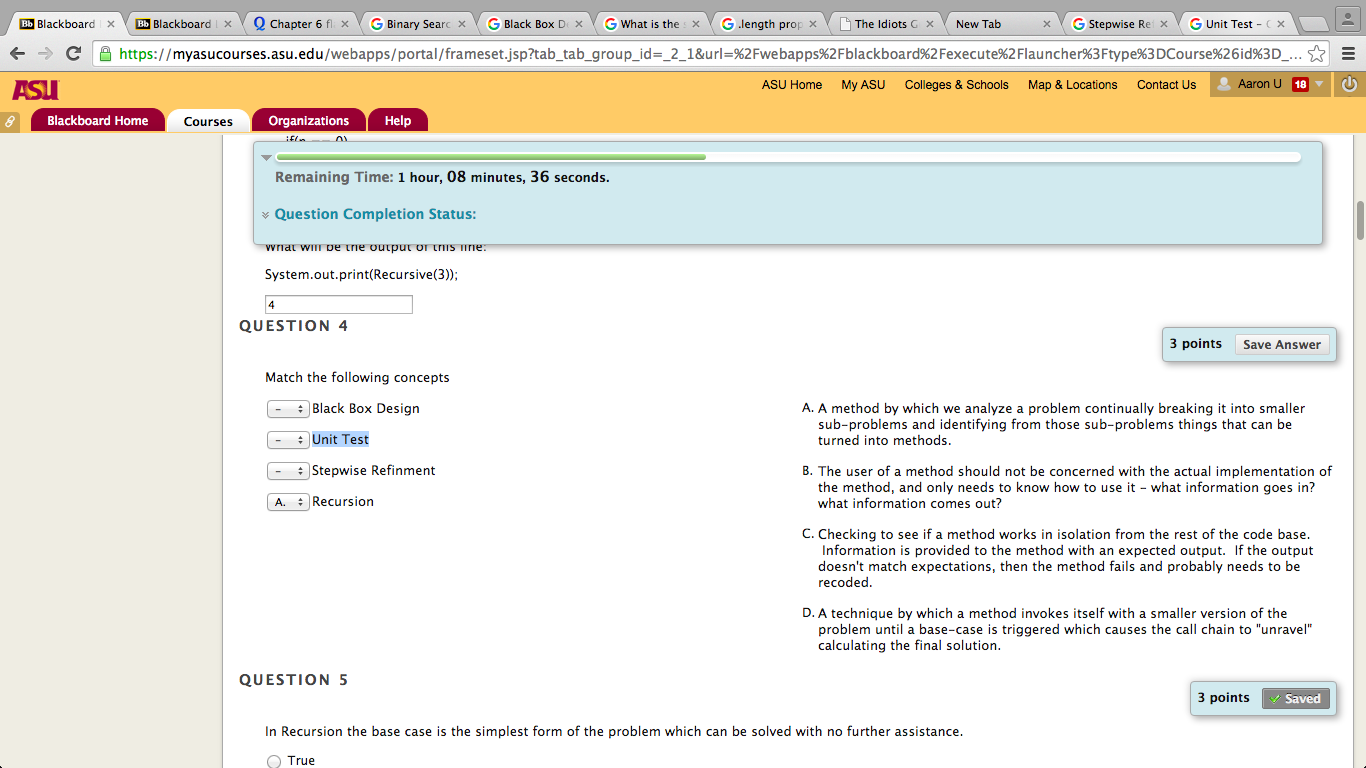This screenshot has height=768, width=1366.
Task: Reload the page with refresh icon
Action: click(73, 54)
